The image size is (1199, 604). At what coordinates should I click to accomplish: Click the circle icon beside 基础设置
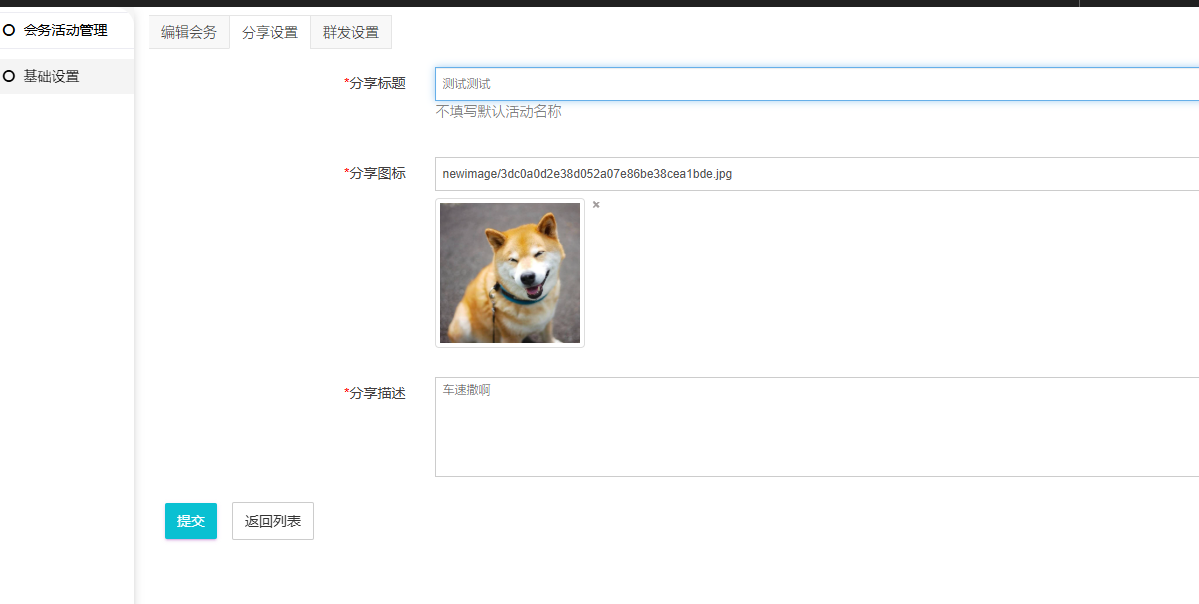tap(9, 76)
